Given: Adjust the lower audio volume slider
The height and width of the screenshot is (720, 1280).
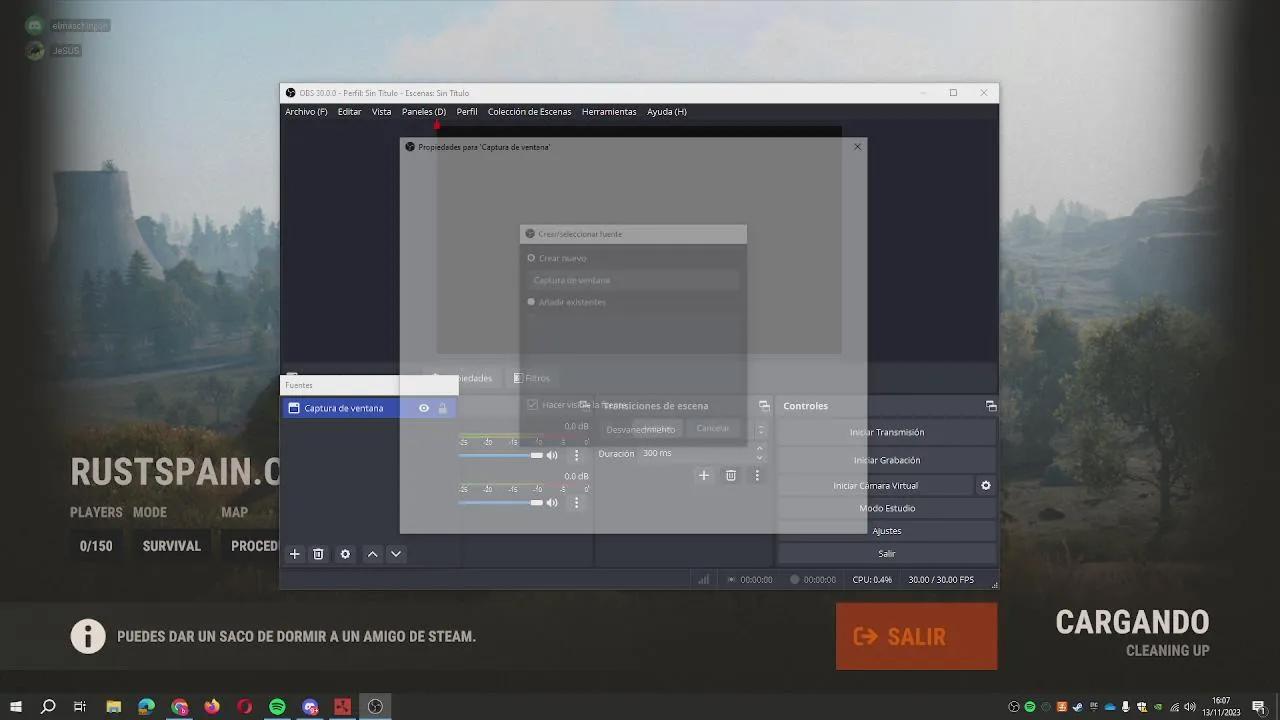Looking at the screenshot, I should 500,502.
